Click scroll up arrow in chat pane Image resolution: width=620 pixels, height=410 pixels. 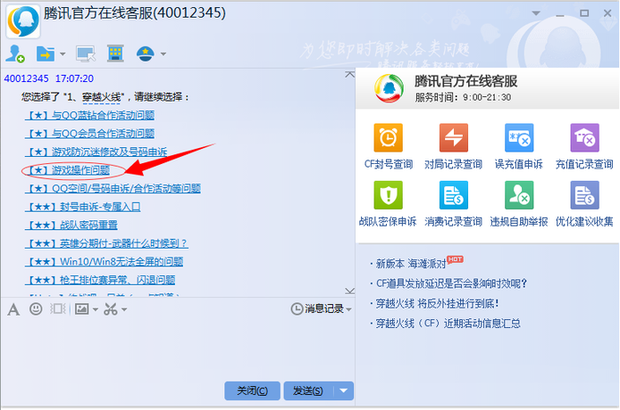click(350, 74)
